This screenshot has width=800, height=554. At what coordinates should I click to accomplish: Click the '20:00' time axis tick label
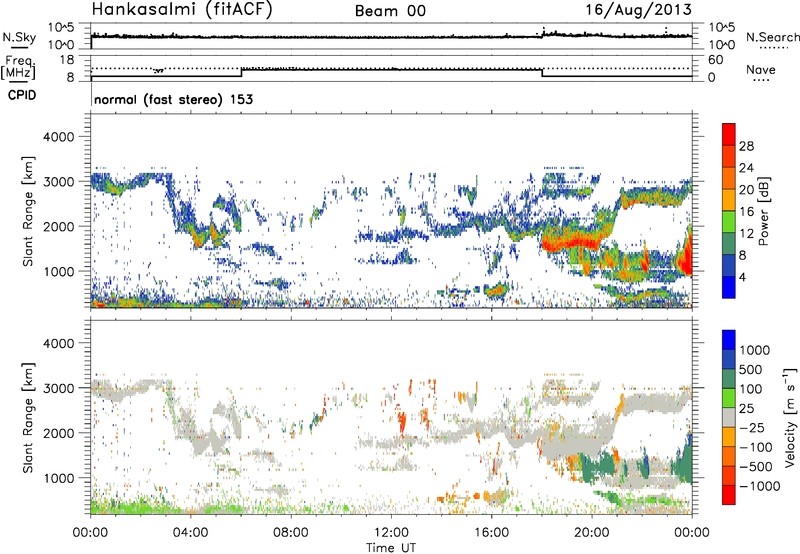(x=591, y=533)
